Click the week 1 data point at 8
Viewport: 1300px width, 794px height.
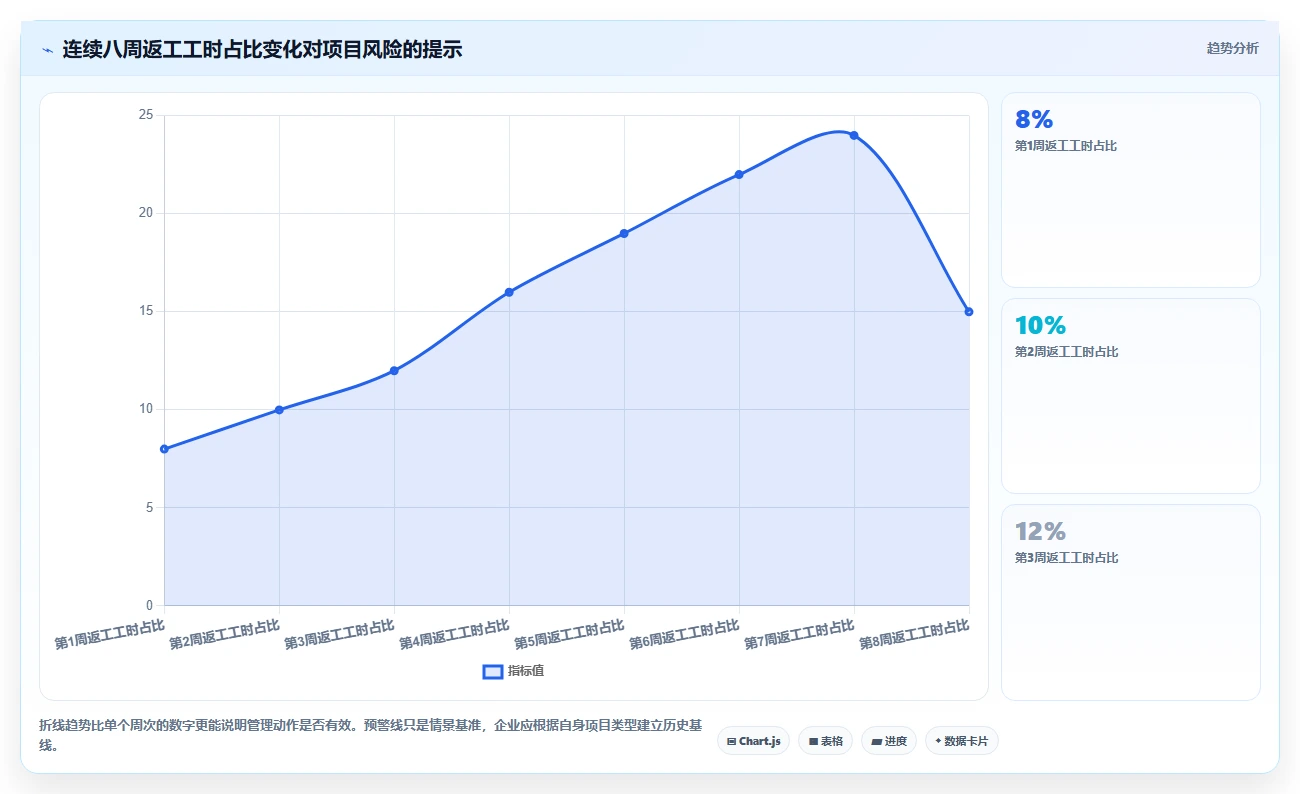pyautogui.click(x=164, y=449)
